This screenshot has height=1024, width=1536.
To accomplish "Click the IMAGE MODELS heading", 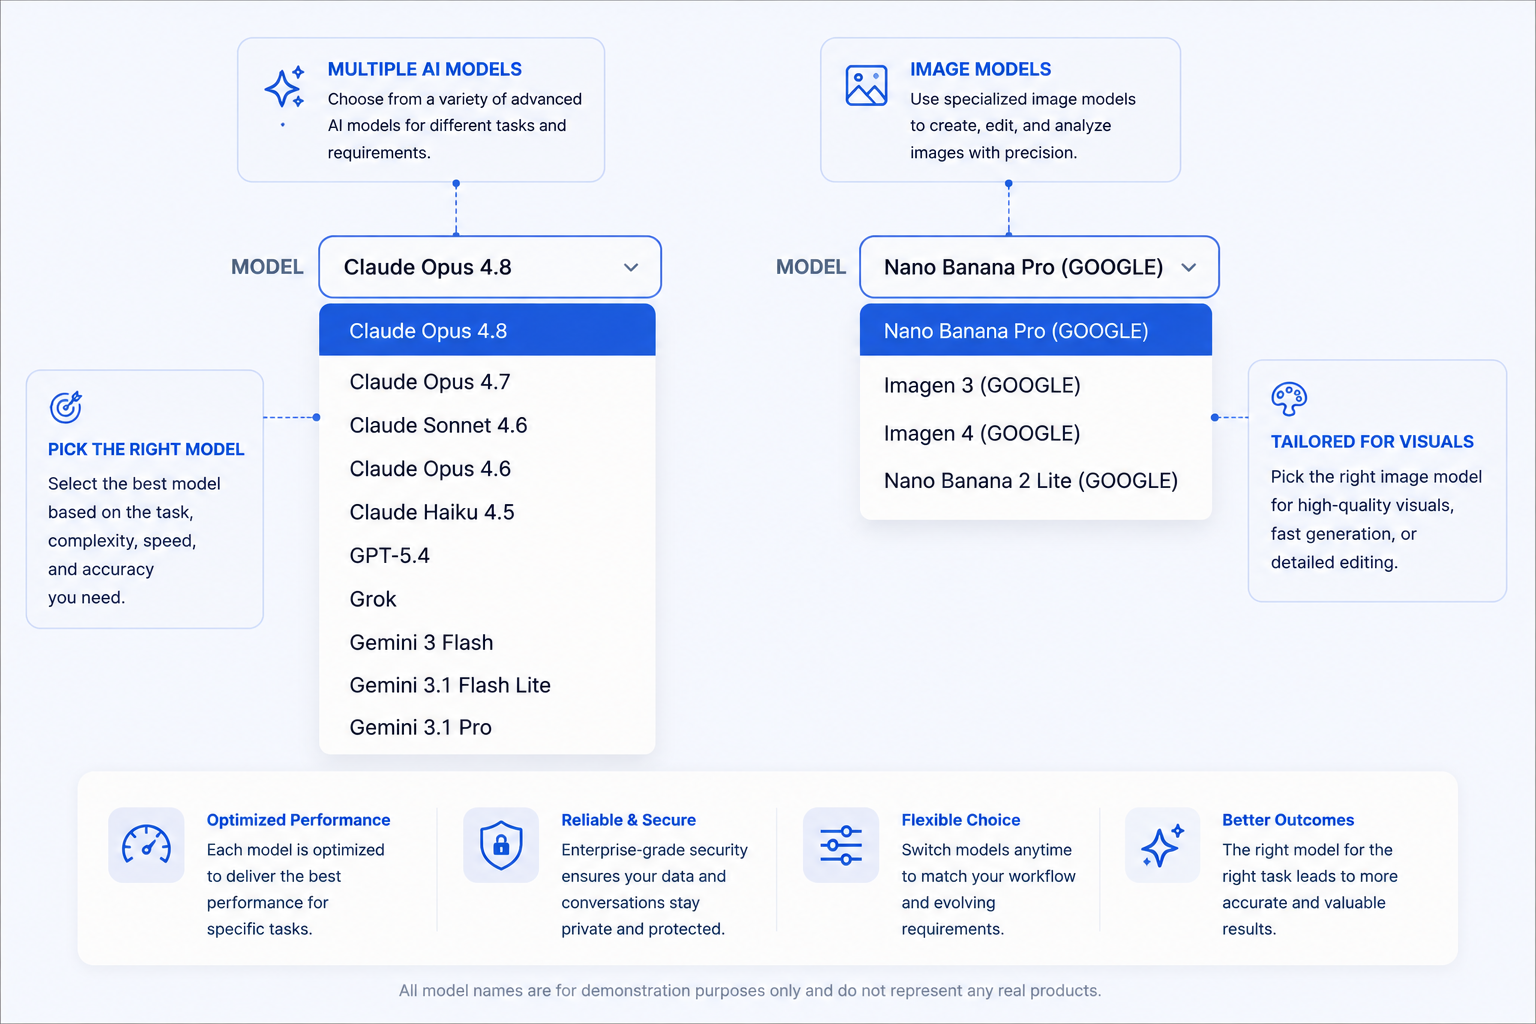I will (x=980, y=69).
